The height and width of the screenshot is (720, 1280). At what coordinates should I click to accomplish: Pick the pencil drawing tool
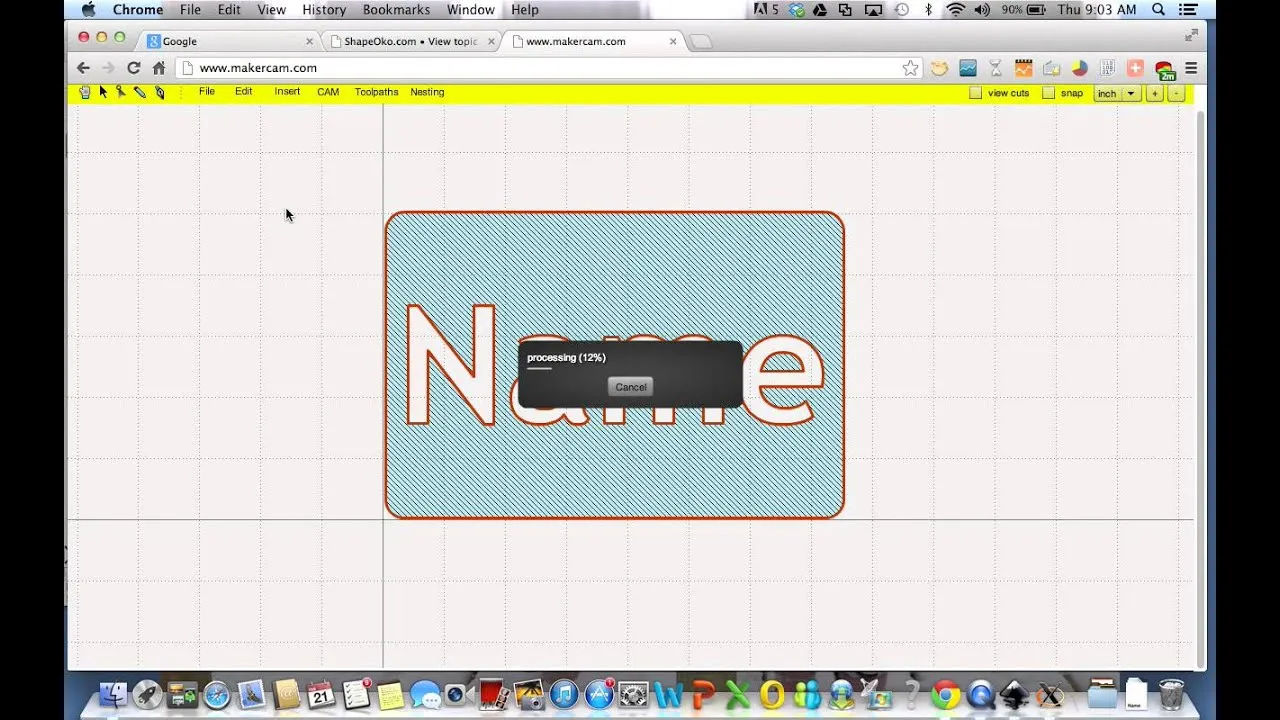coord(141,91)
